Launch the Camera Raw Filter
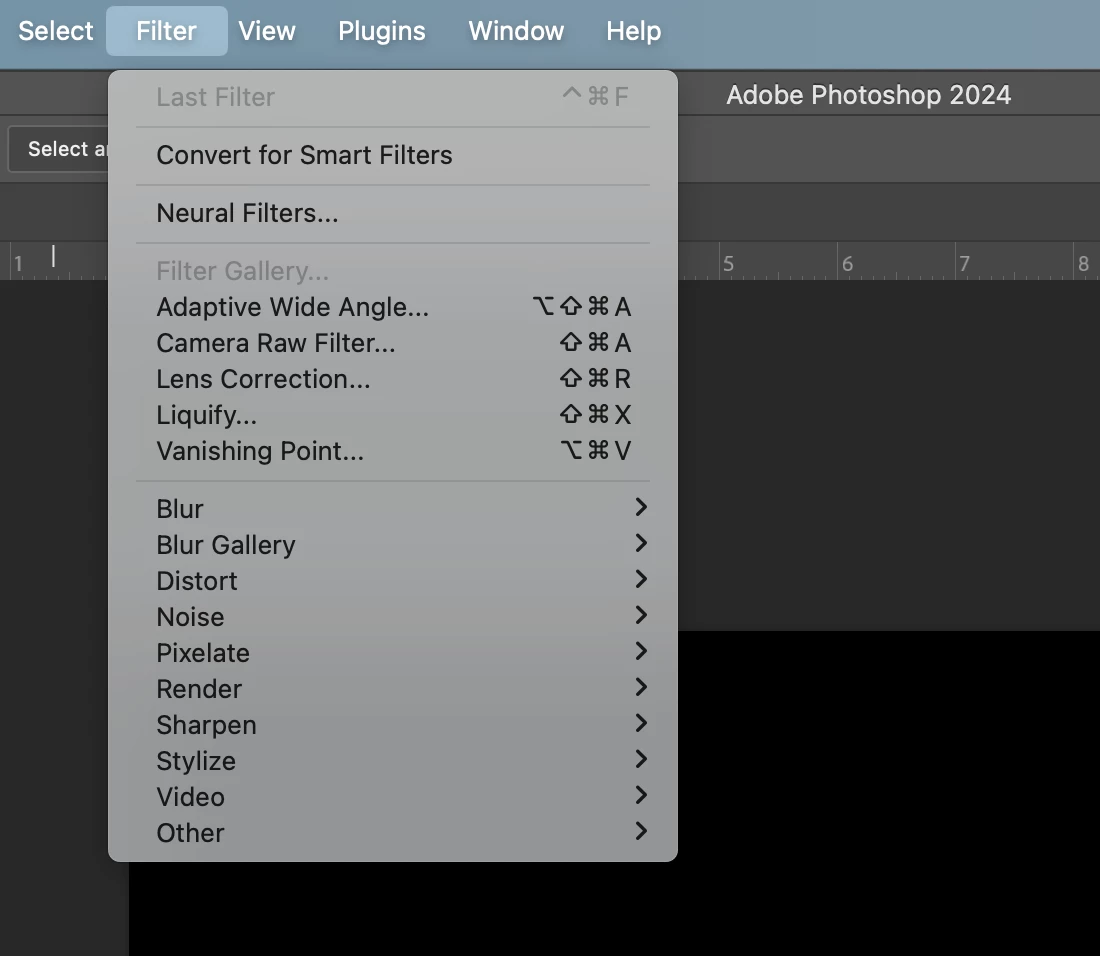 point(393,343)
